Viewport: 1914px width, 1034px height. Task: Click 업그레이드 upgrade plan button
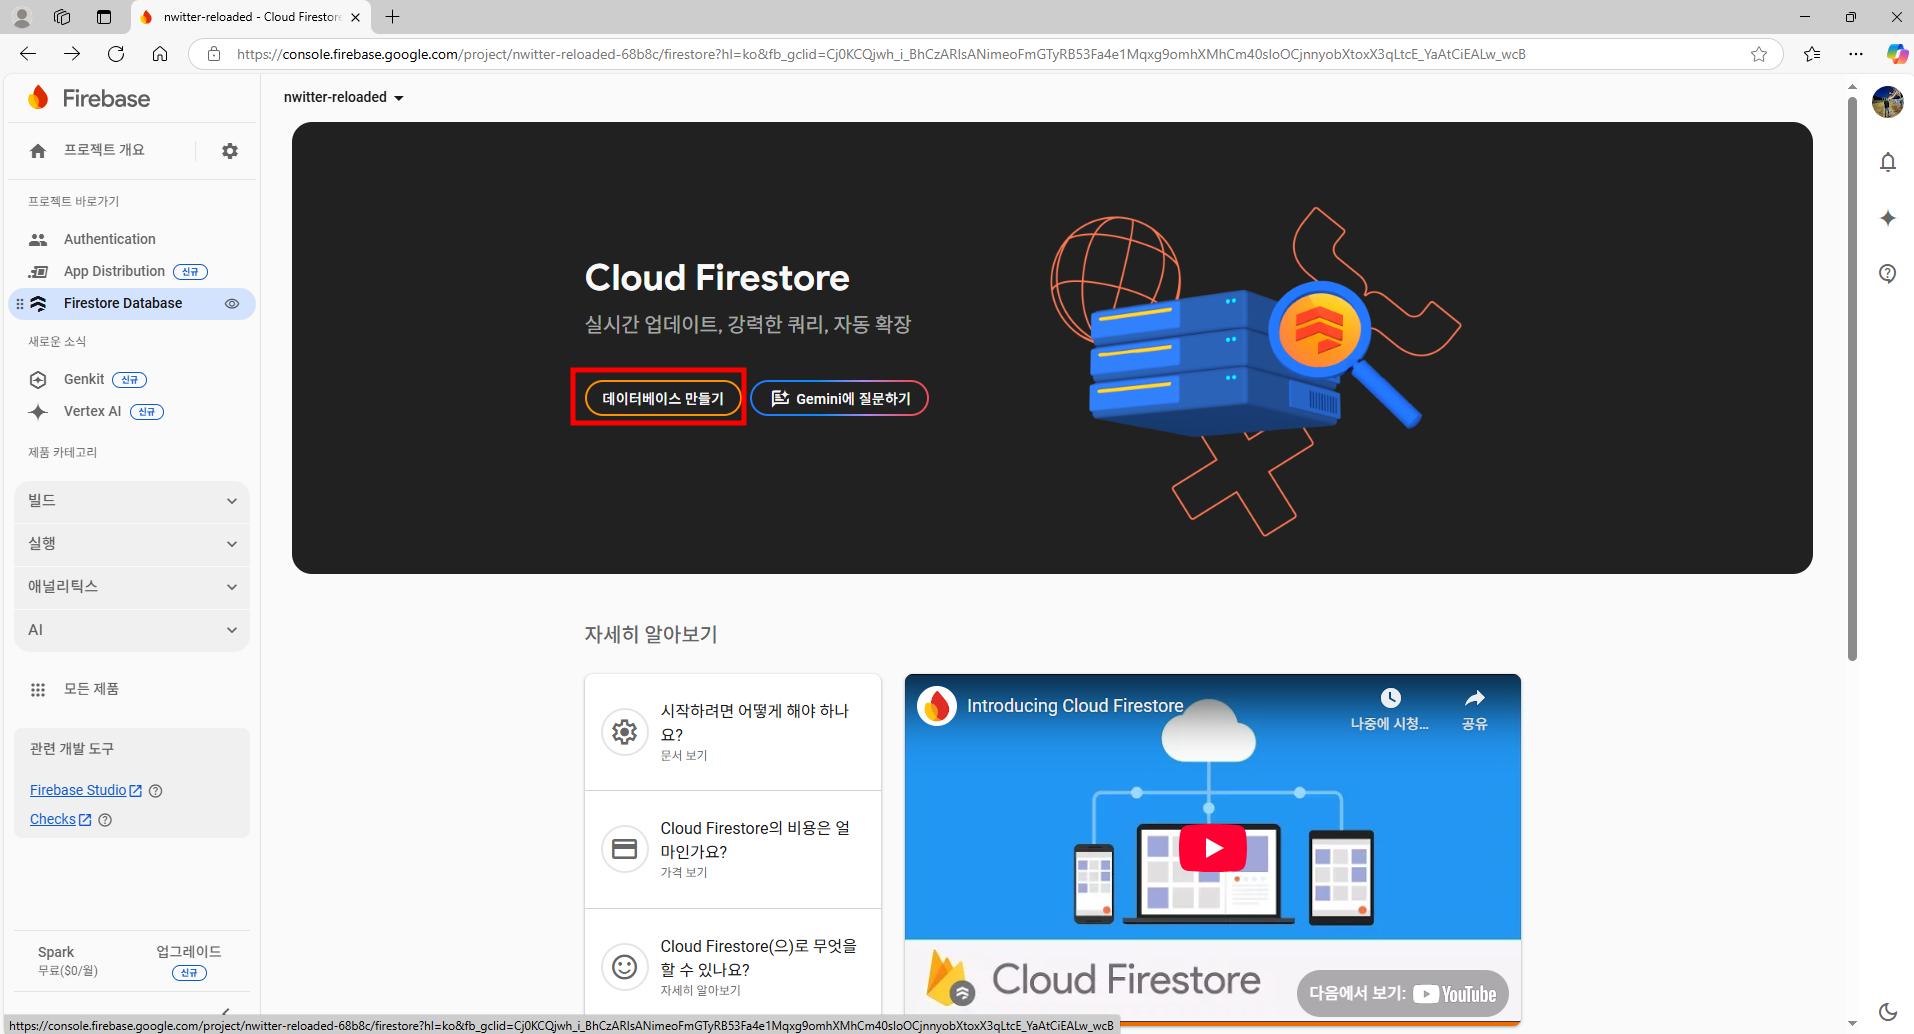[x=188, y=961]
